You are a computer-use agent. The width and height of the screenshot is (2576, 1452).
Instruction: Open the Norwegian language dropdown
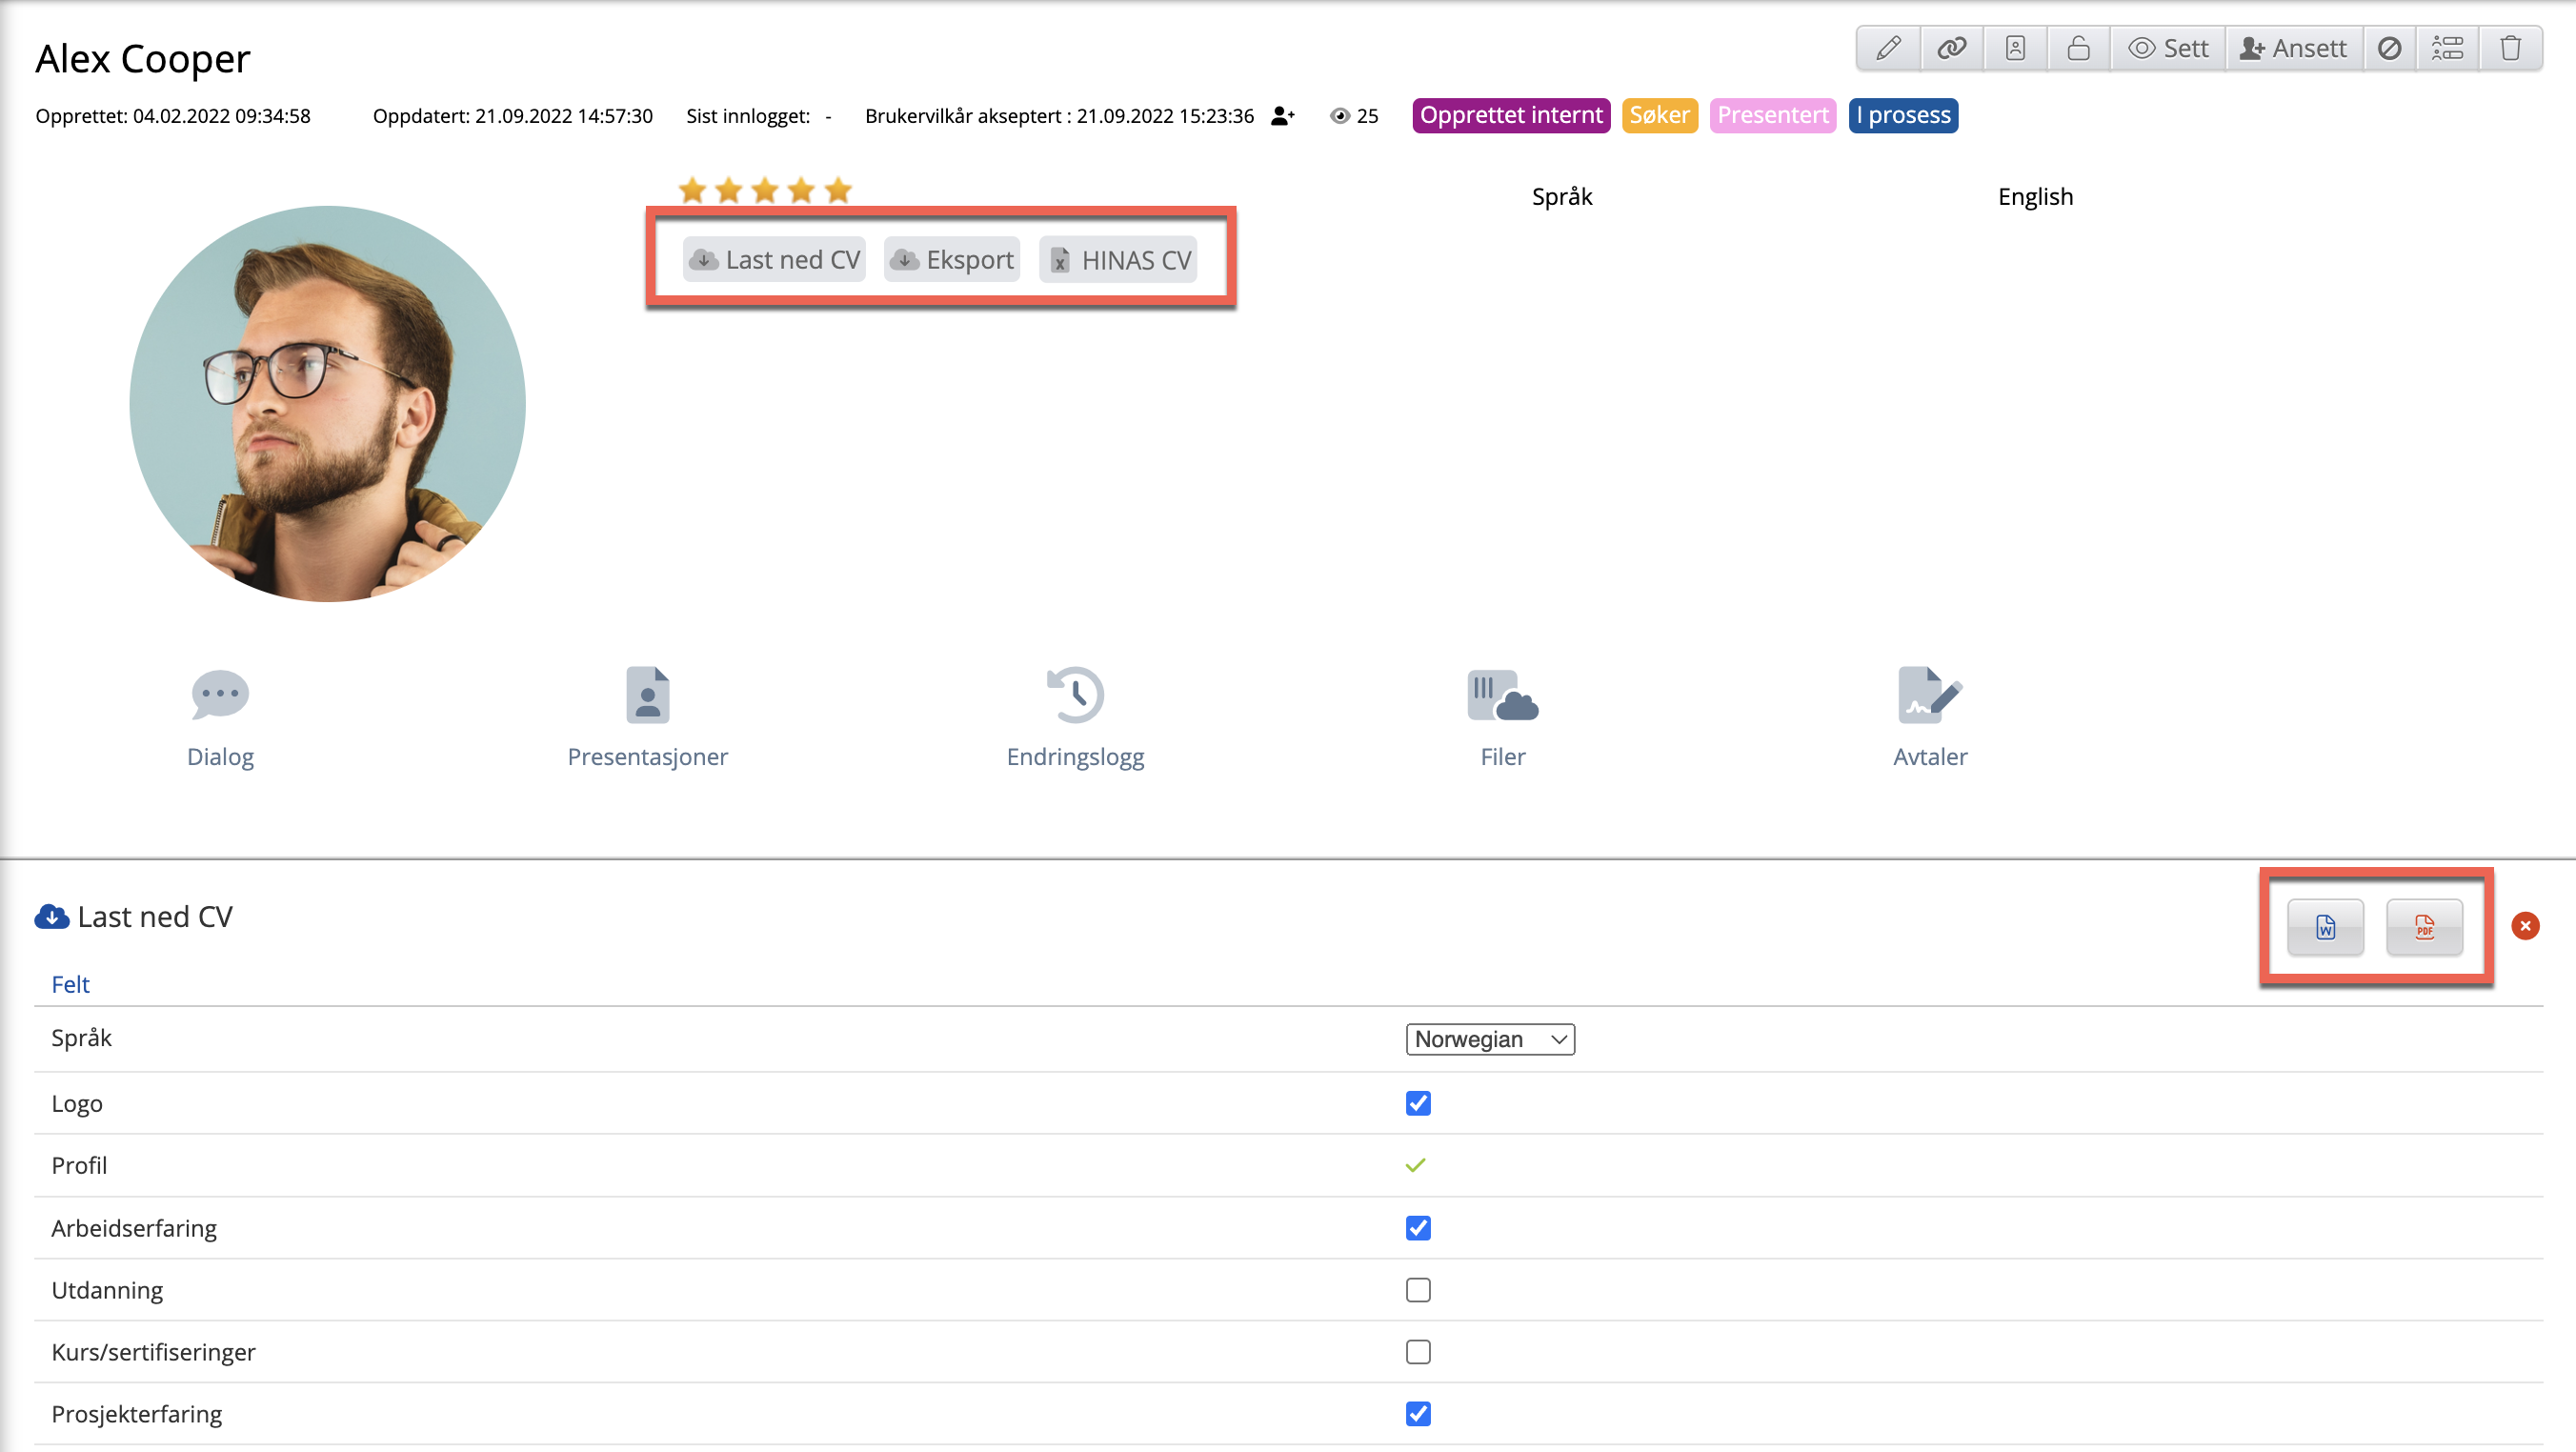(1489, 1039)
